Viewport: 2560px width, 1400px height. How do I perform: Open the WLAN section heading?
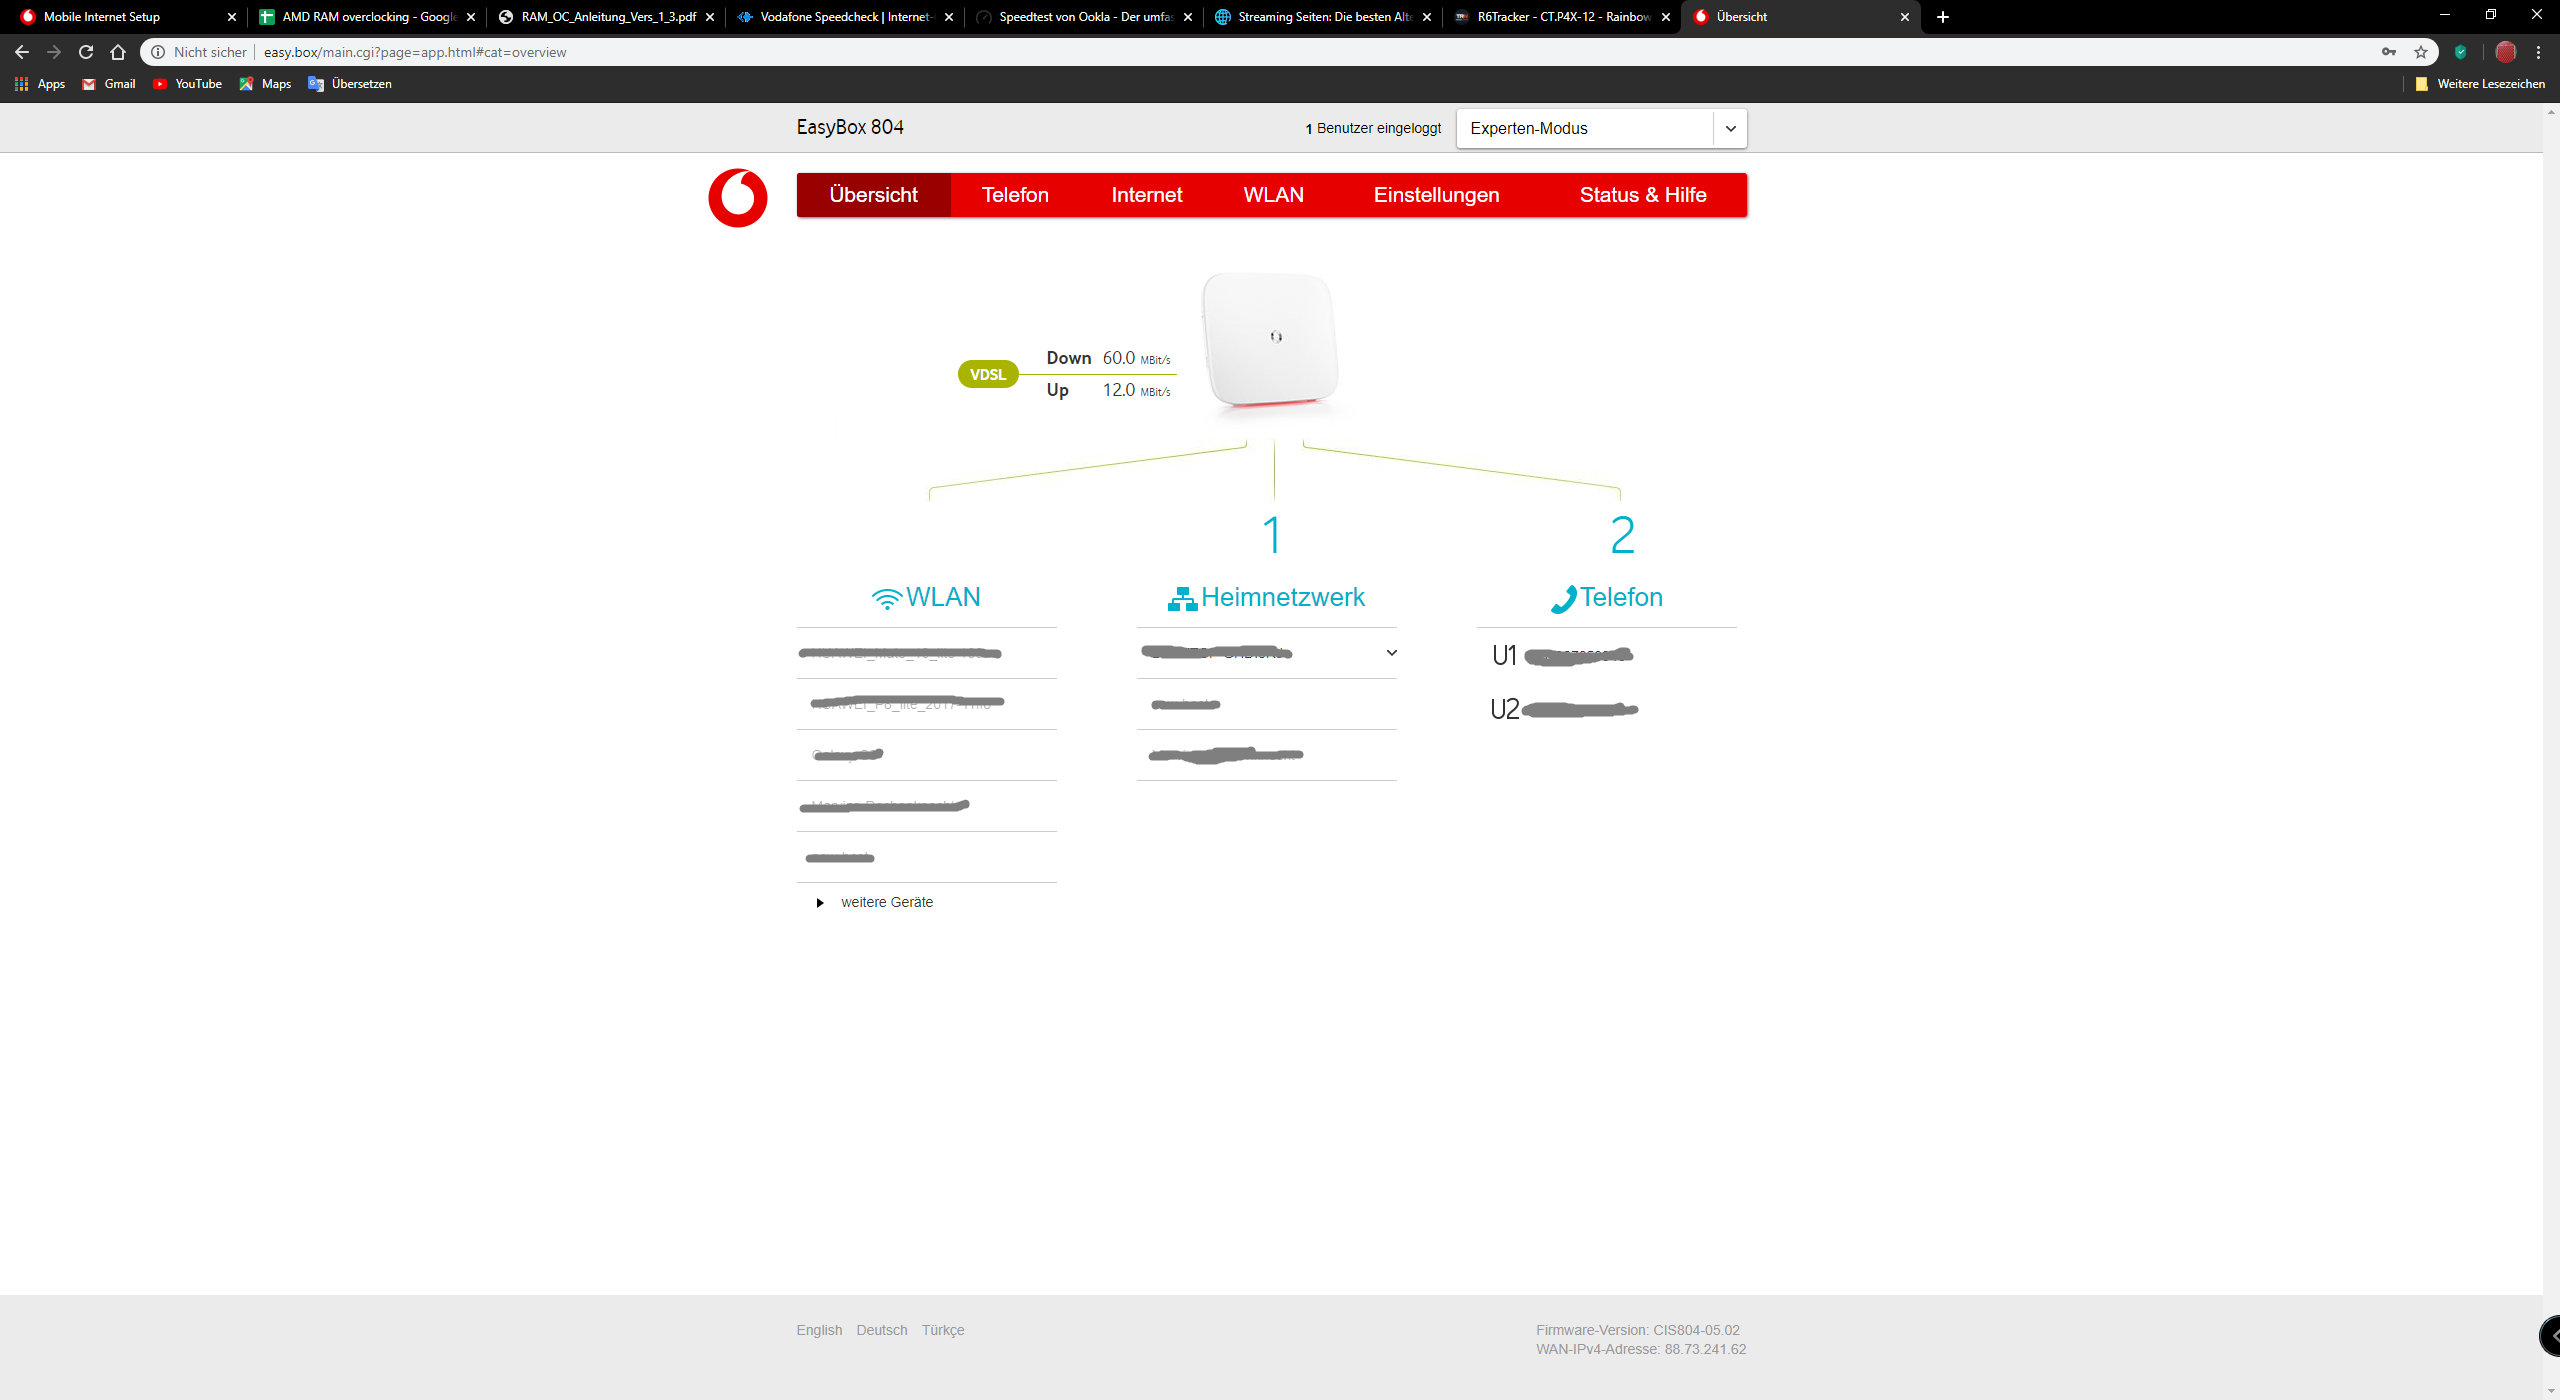(x=926, y=597)
